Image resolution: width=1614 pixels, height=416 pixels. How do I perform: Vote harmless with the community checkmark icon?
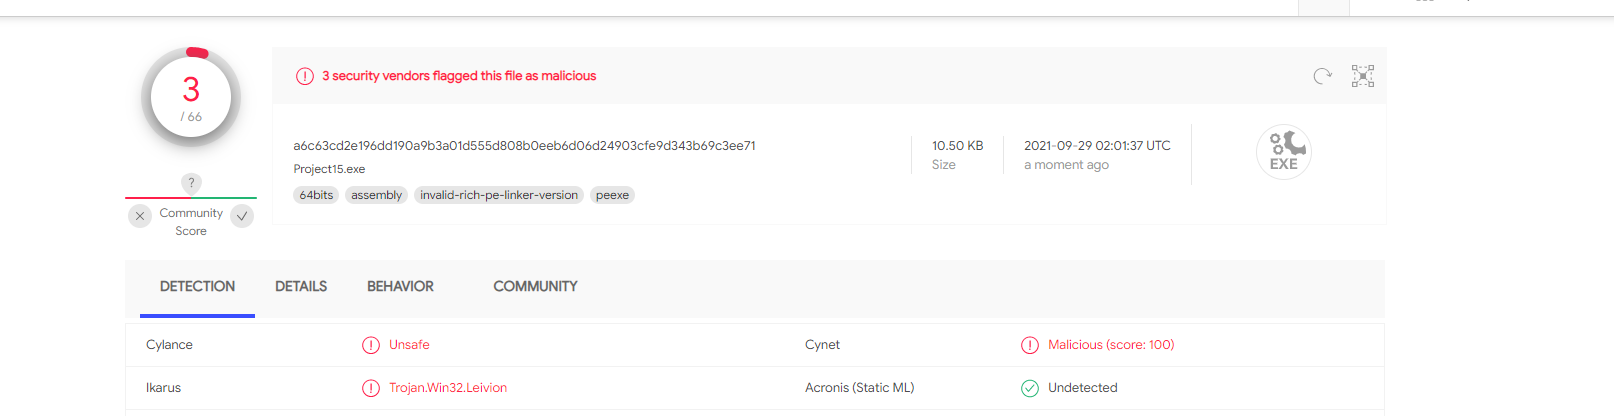pos(242,216)
